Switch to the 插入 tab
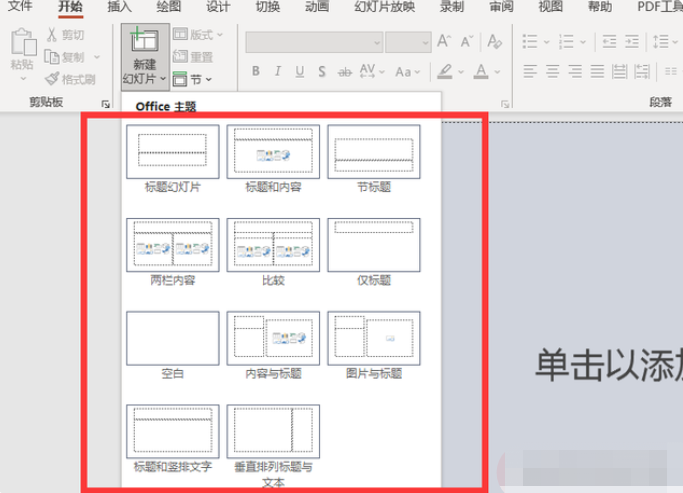The height and width of the screenshot is (493, 683). pos(119,7)
